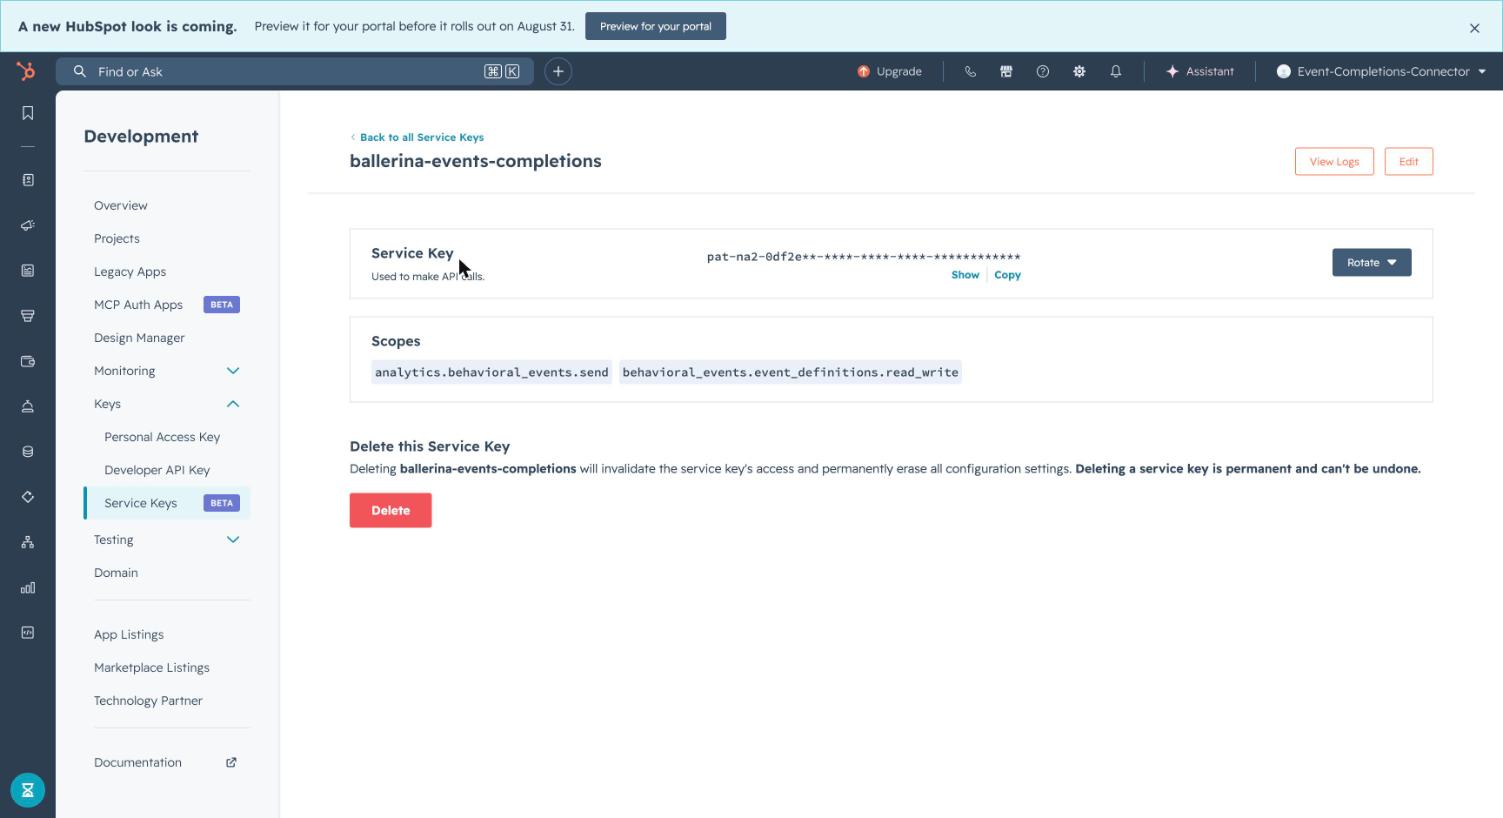Open the Content icon in left rail

28,270
